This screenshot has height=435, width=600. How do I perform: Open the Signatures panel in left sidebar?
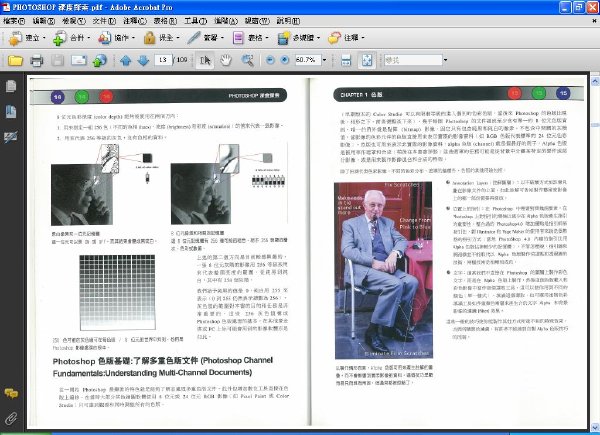pyautogui.click(x=11, y=137)
